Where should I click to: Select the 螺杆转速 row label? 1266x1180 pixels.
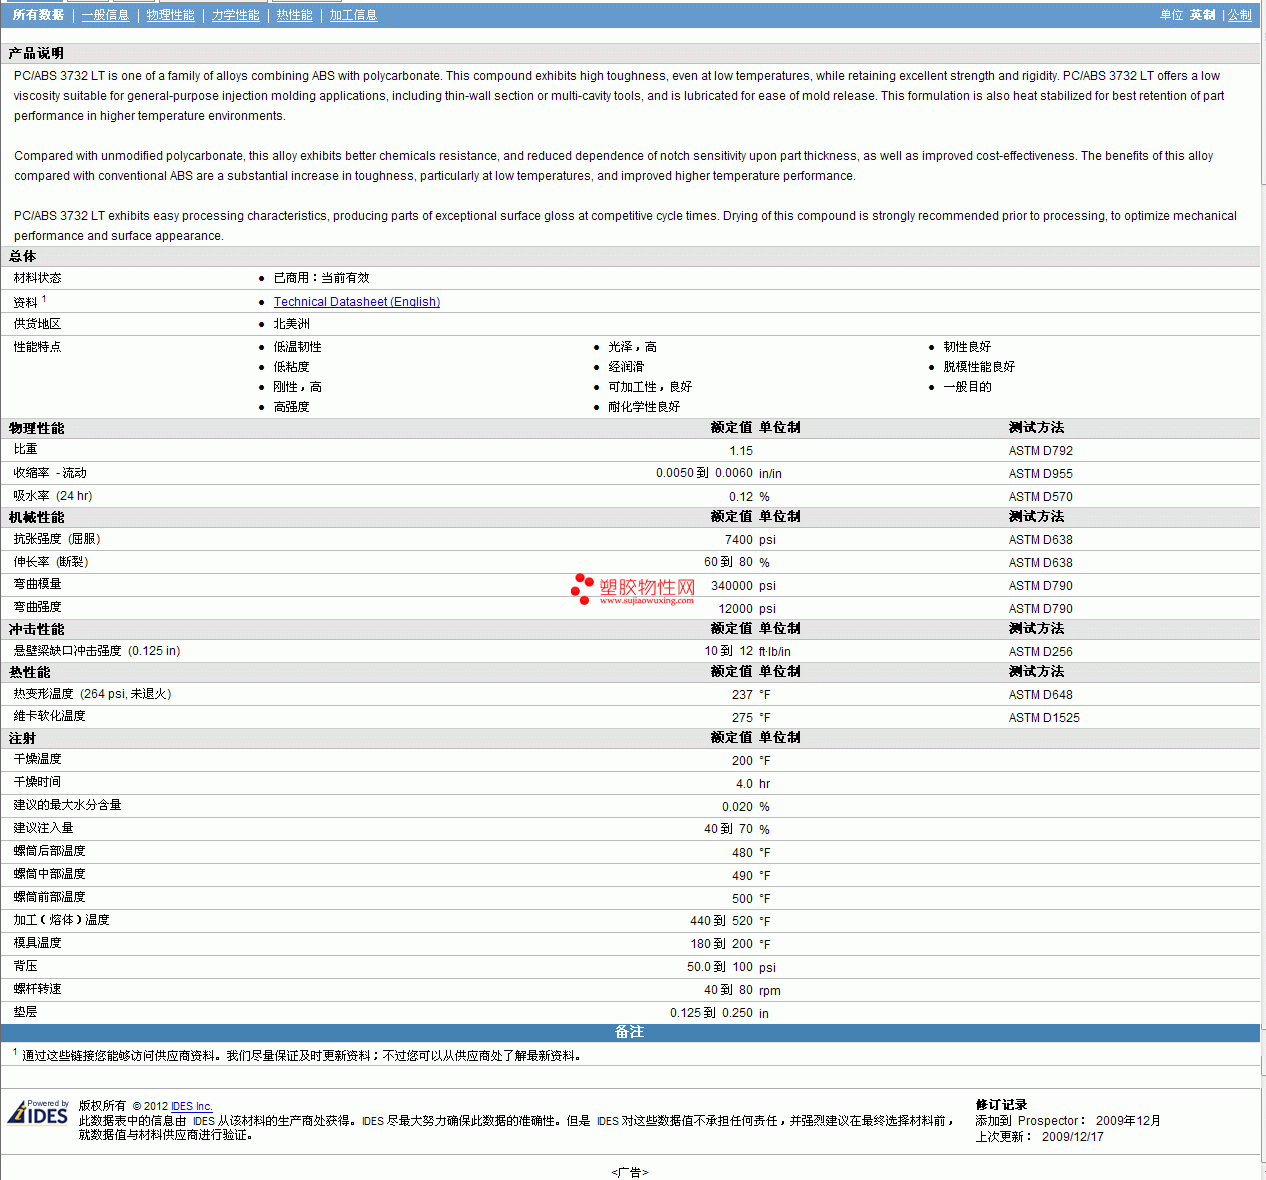tap(38, 989)
